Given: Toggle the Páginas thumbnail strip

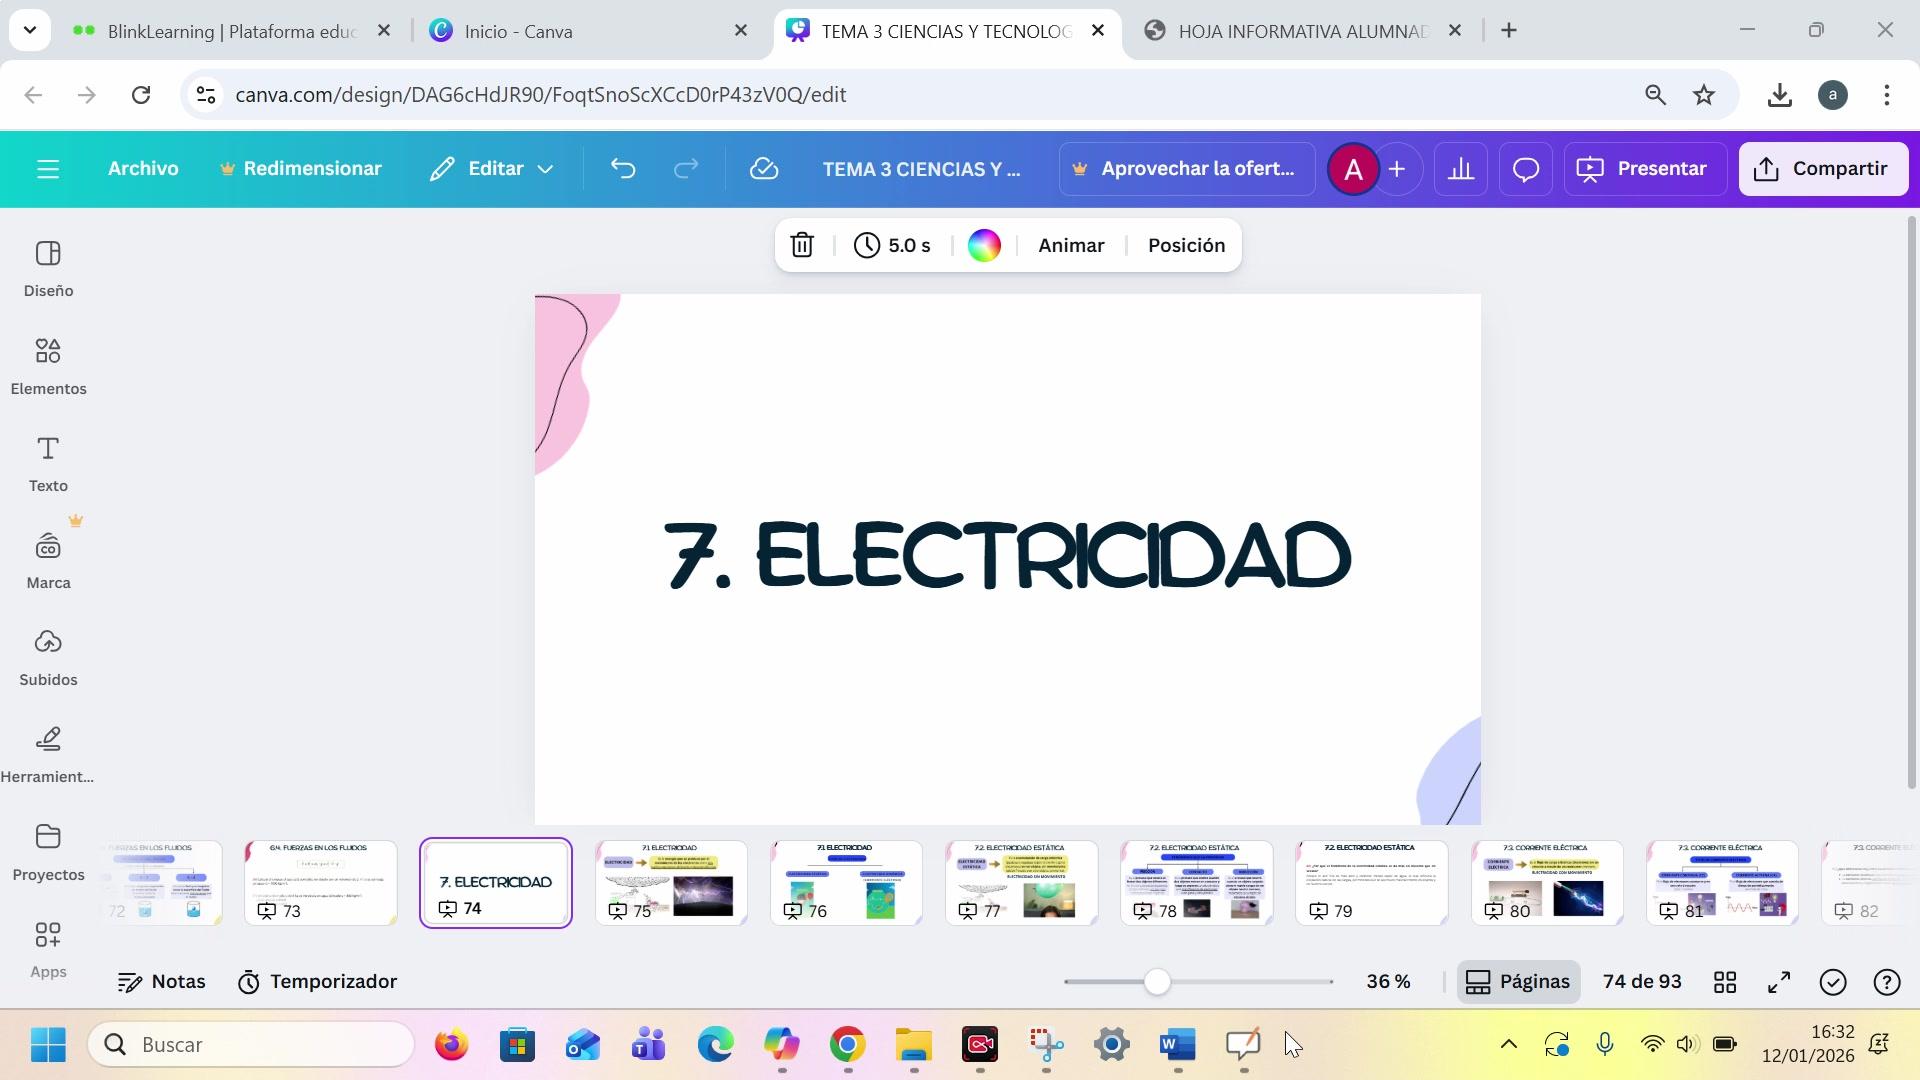Looking at the screenshot, I should tap(1518, 983).
